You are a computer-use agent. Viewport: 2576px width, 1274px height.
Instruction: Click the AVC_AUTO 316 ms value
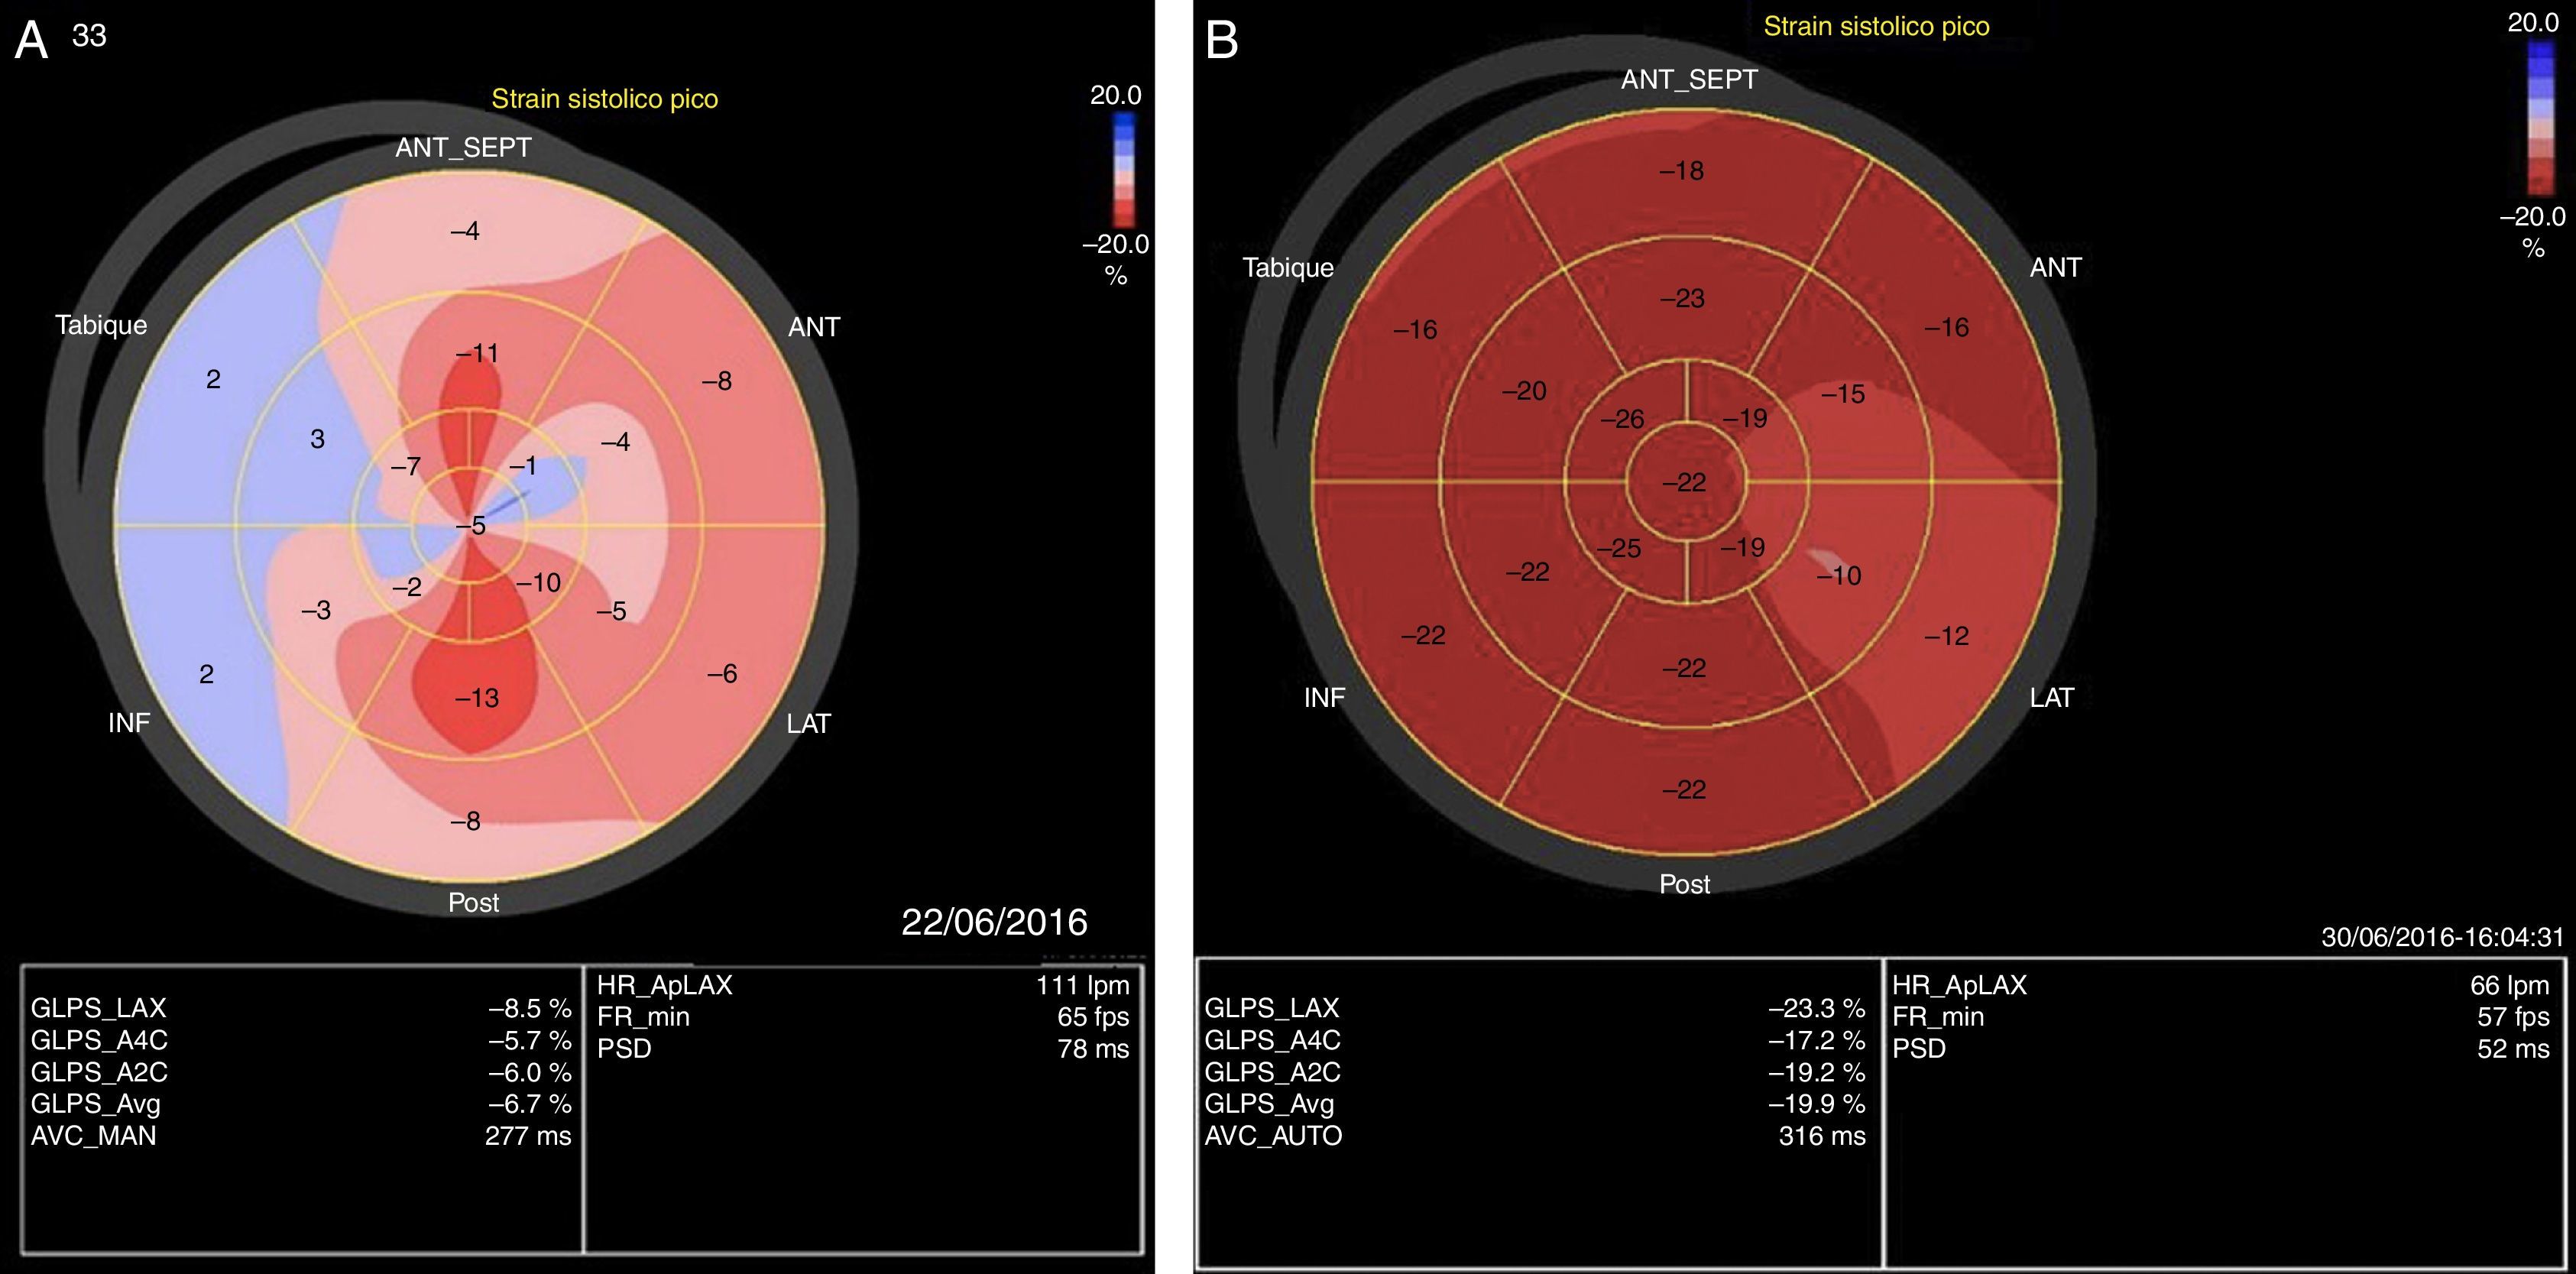pos(1821,1135)
